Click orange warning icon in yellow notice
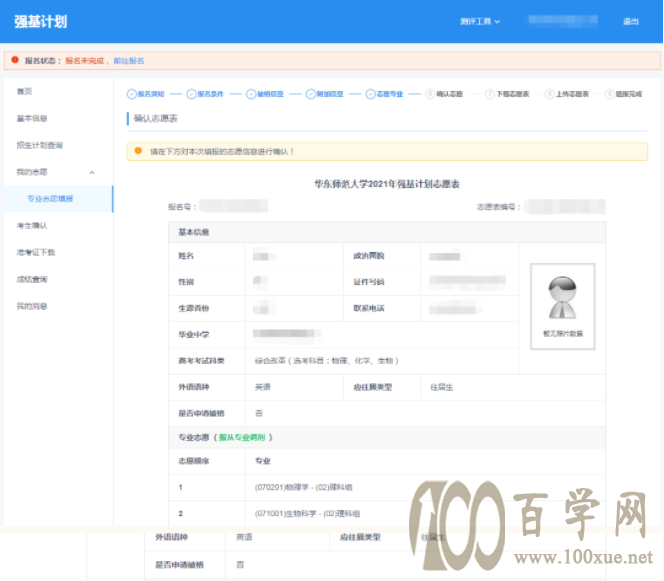 (x=138, y=151)
